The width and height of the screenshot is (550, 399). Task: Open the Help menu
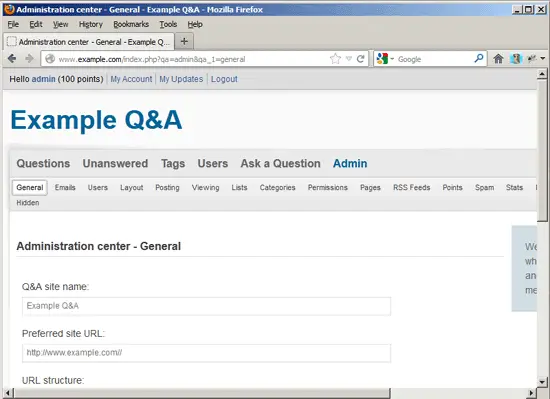pos(195,24)
